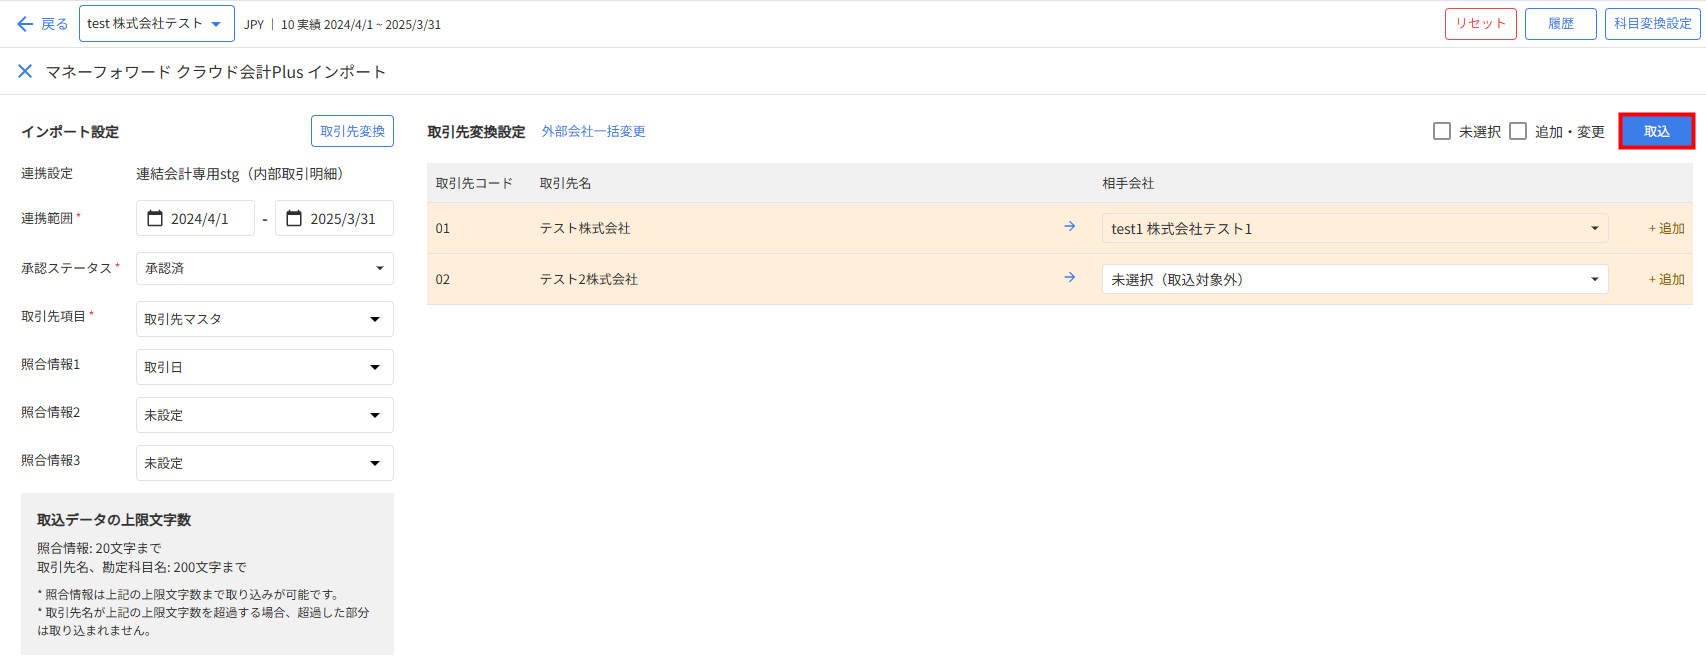Image resolution: width=1706 pixels, height=671 pixels.
Task: Open the 照合情報1 dropdown showing 取引日
Action: [265, 367]
